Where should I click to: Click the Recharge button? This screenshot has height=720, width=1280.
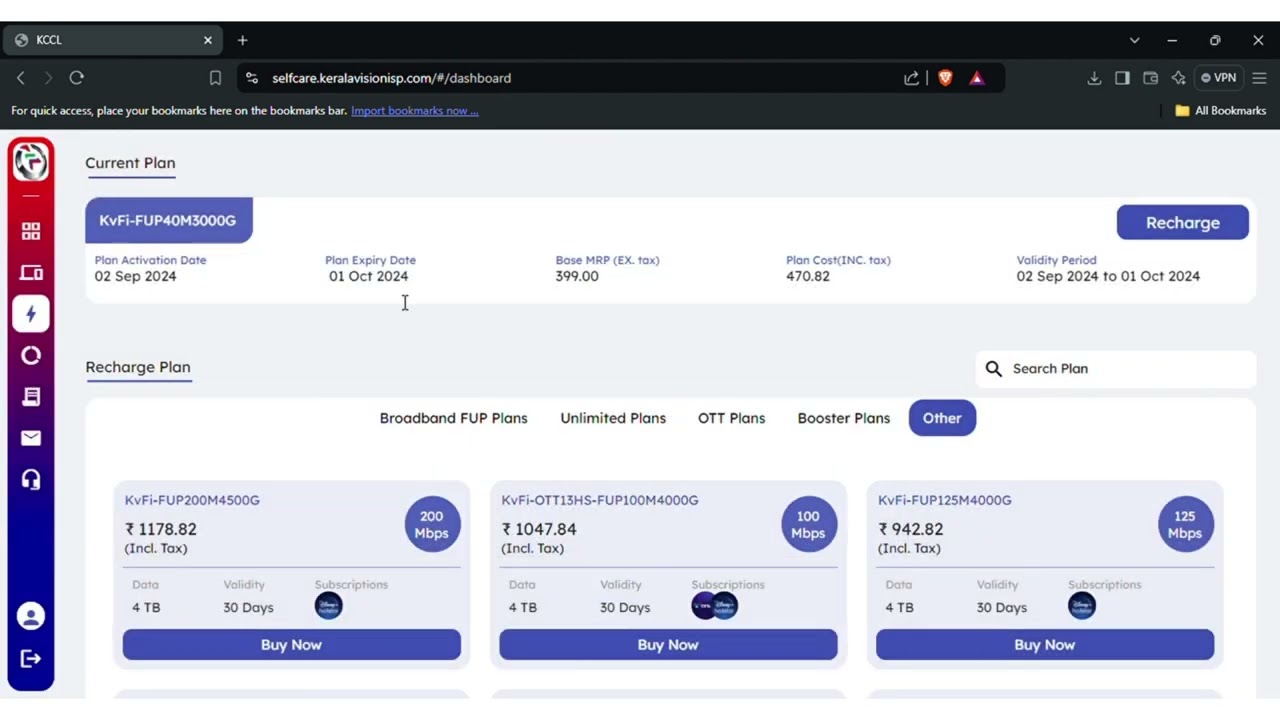click(x=1182, y=222)
